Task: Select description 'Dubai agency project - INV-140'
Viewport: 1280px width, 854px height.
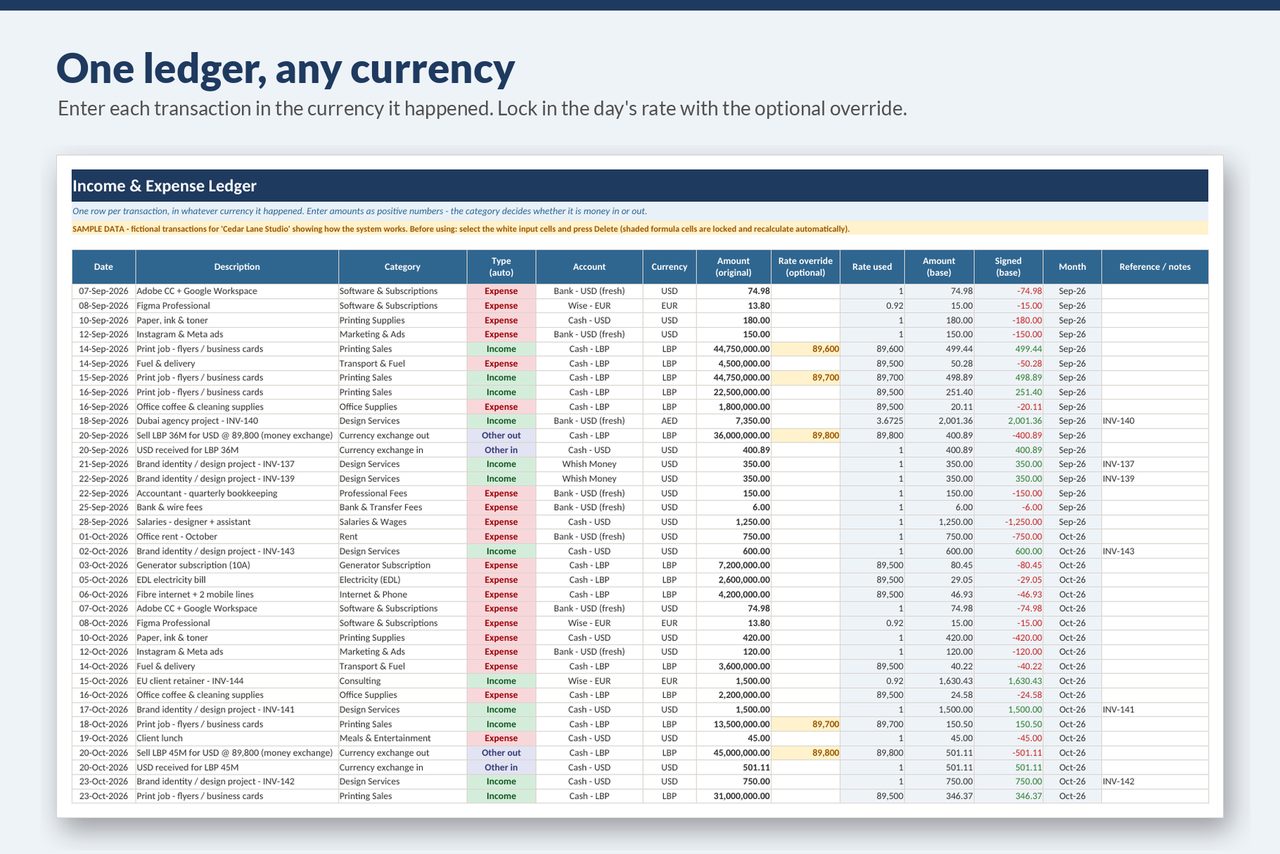Action: (237, 421)
